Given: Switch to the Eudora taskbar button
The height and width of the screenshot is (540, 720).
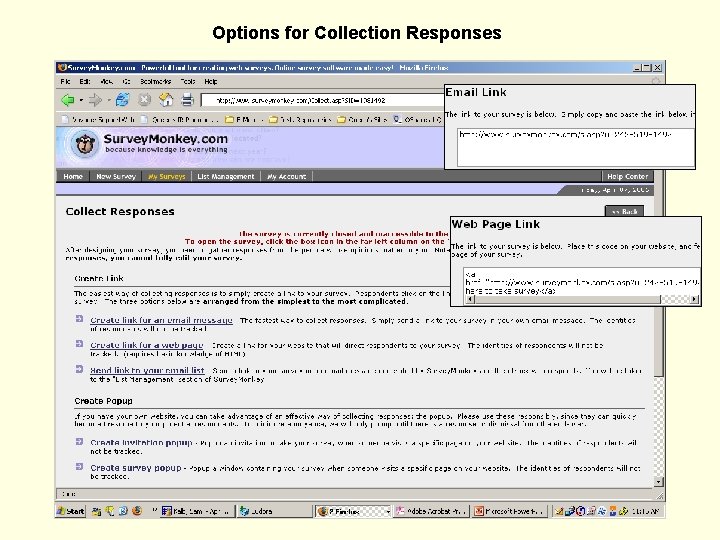Looking at the screenshot, I should click(x=274, y=511).
